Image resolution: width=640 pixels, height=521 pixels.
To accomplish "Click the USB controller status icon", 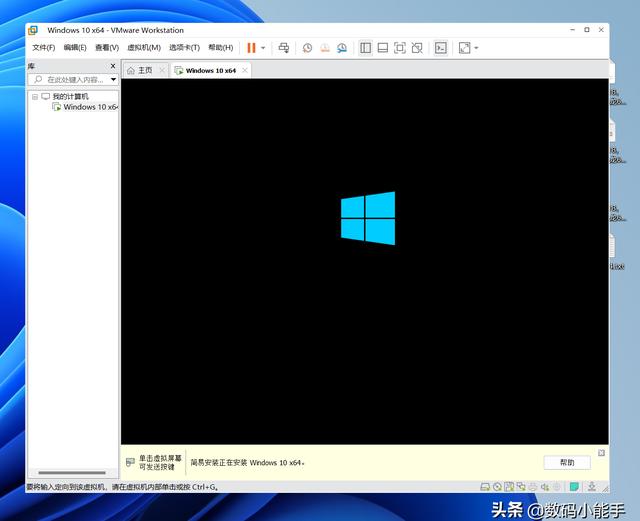I will point(557,487).
